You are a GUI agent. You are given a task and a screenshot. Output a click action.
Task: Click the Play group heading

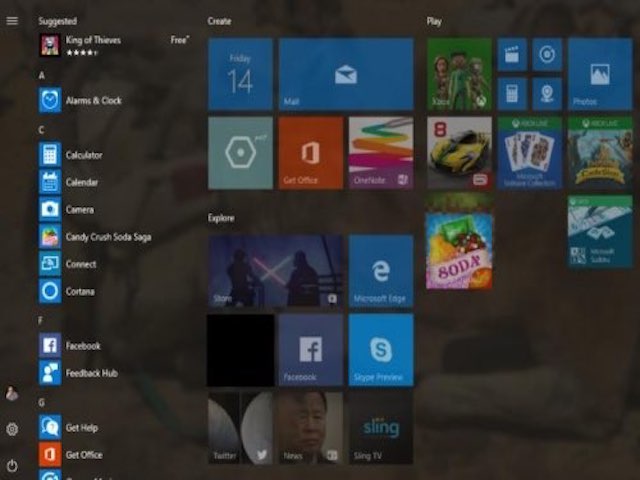[434, 21]
